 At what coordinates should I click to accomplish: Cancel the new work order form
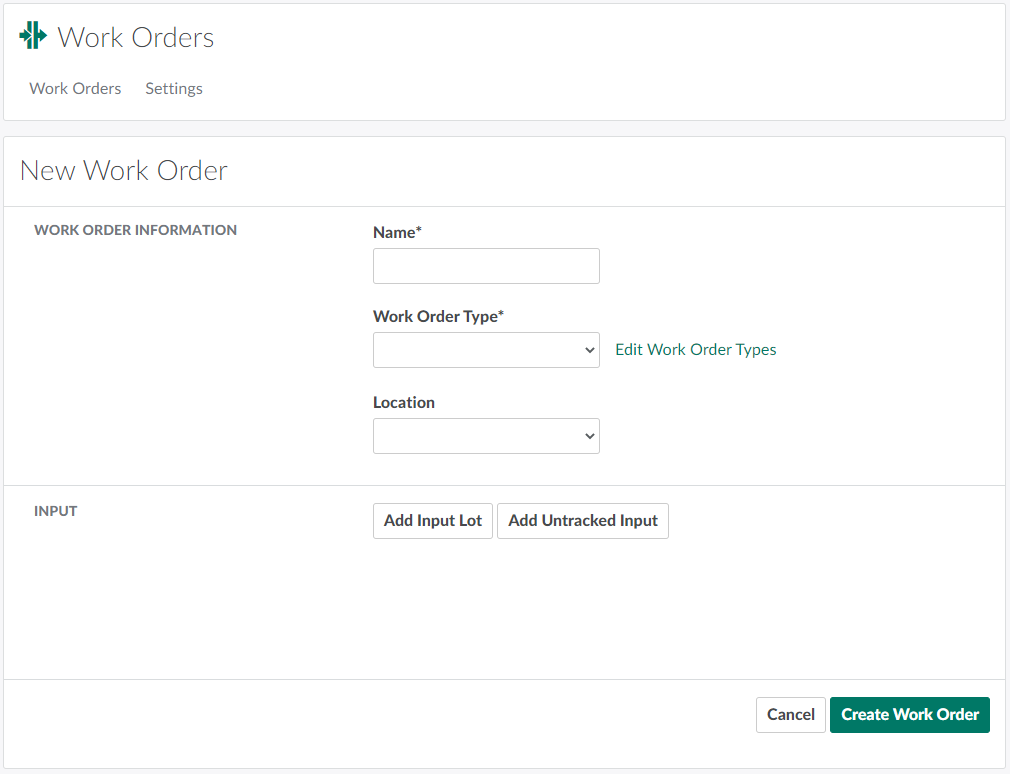[x=790, y=715]
